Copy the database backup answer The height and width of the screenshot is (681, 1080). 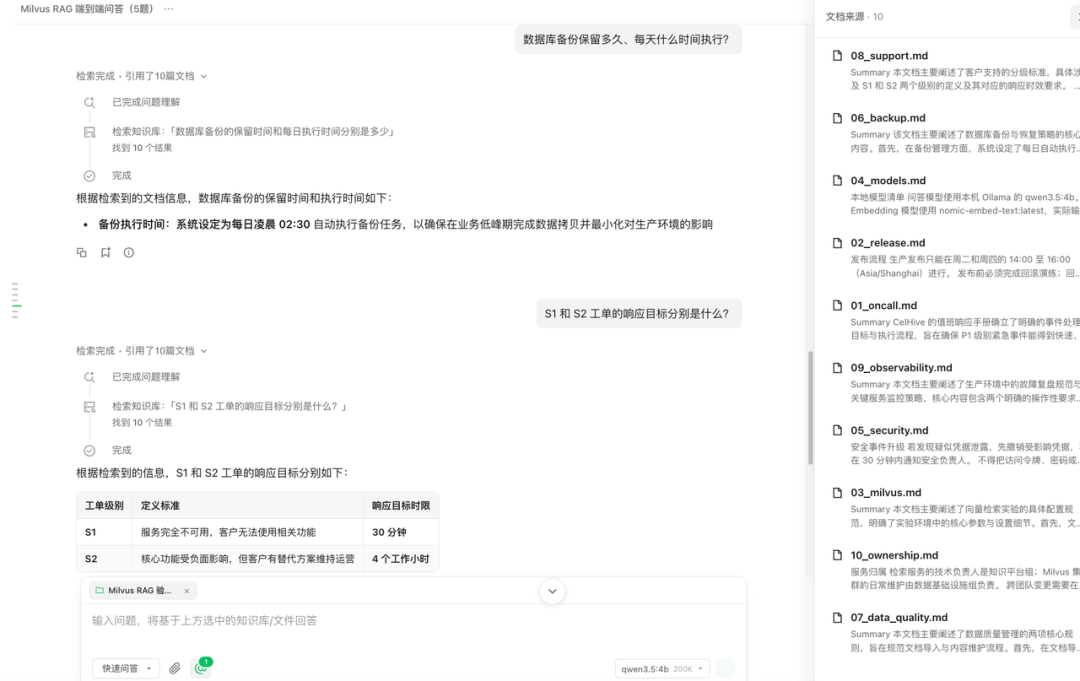click(x=82, y=253)
